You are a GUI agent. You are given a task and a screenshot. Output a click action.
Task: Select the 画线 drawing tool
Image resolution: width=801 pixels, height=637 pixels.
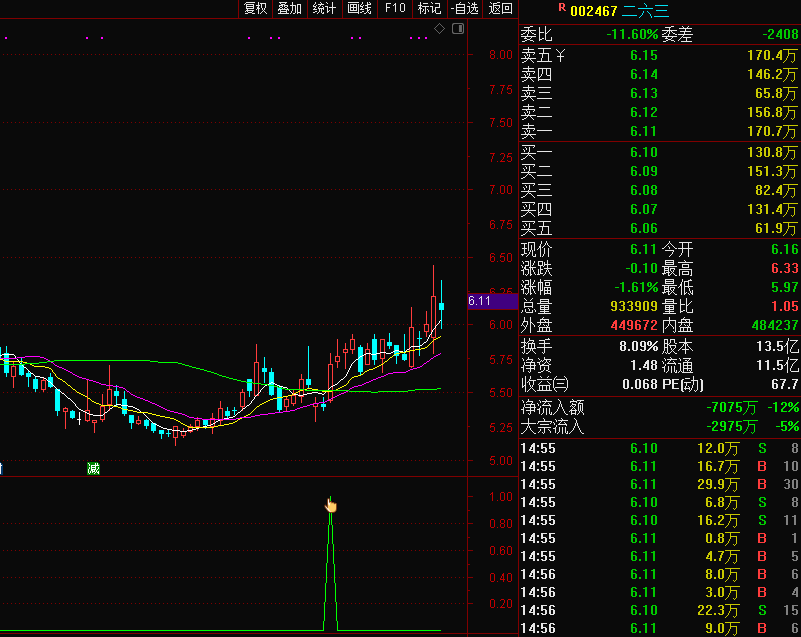[x=359, y=8]
